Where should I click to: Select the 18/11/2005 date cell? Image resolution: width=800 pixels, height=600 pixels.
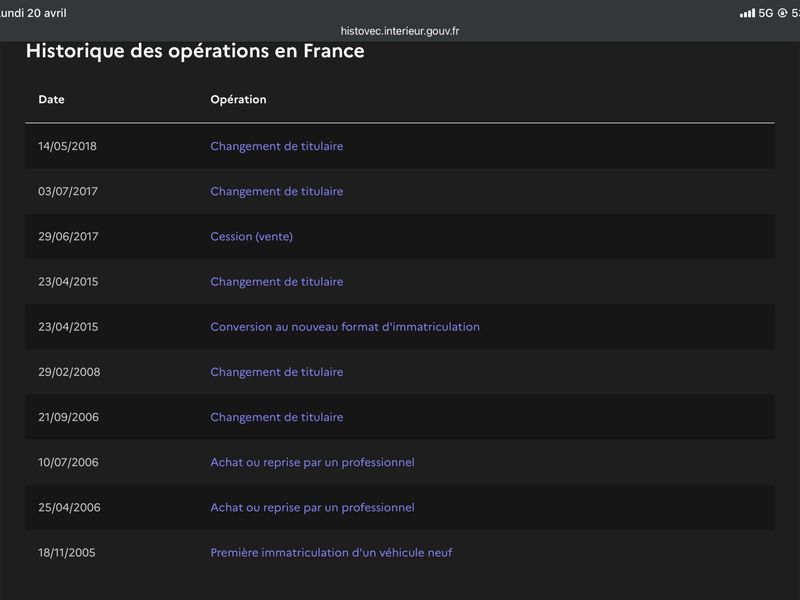click(67, 553)
